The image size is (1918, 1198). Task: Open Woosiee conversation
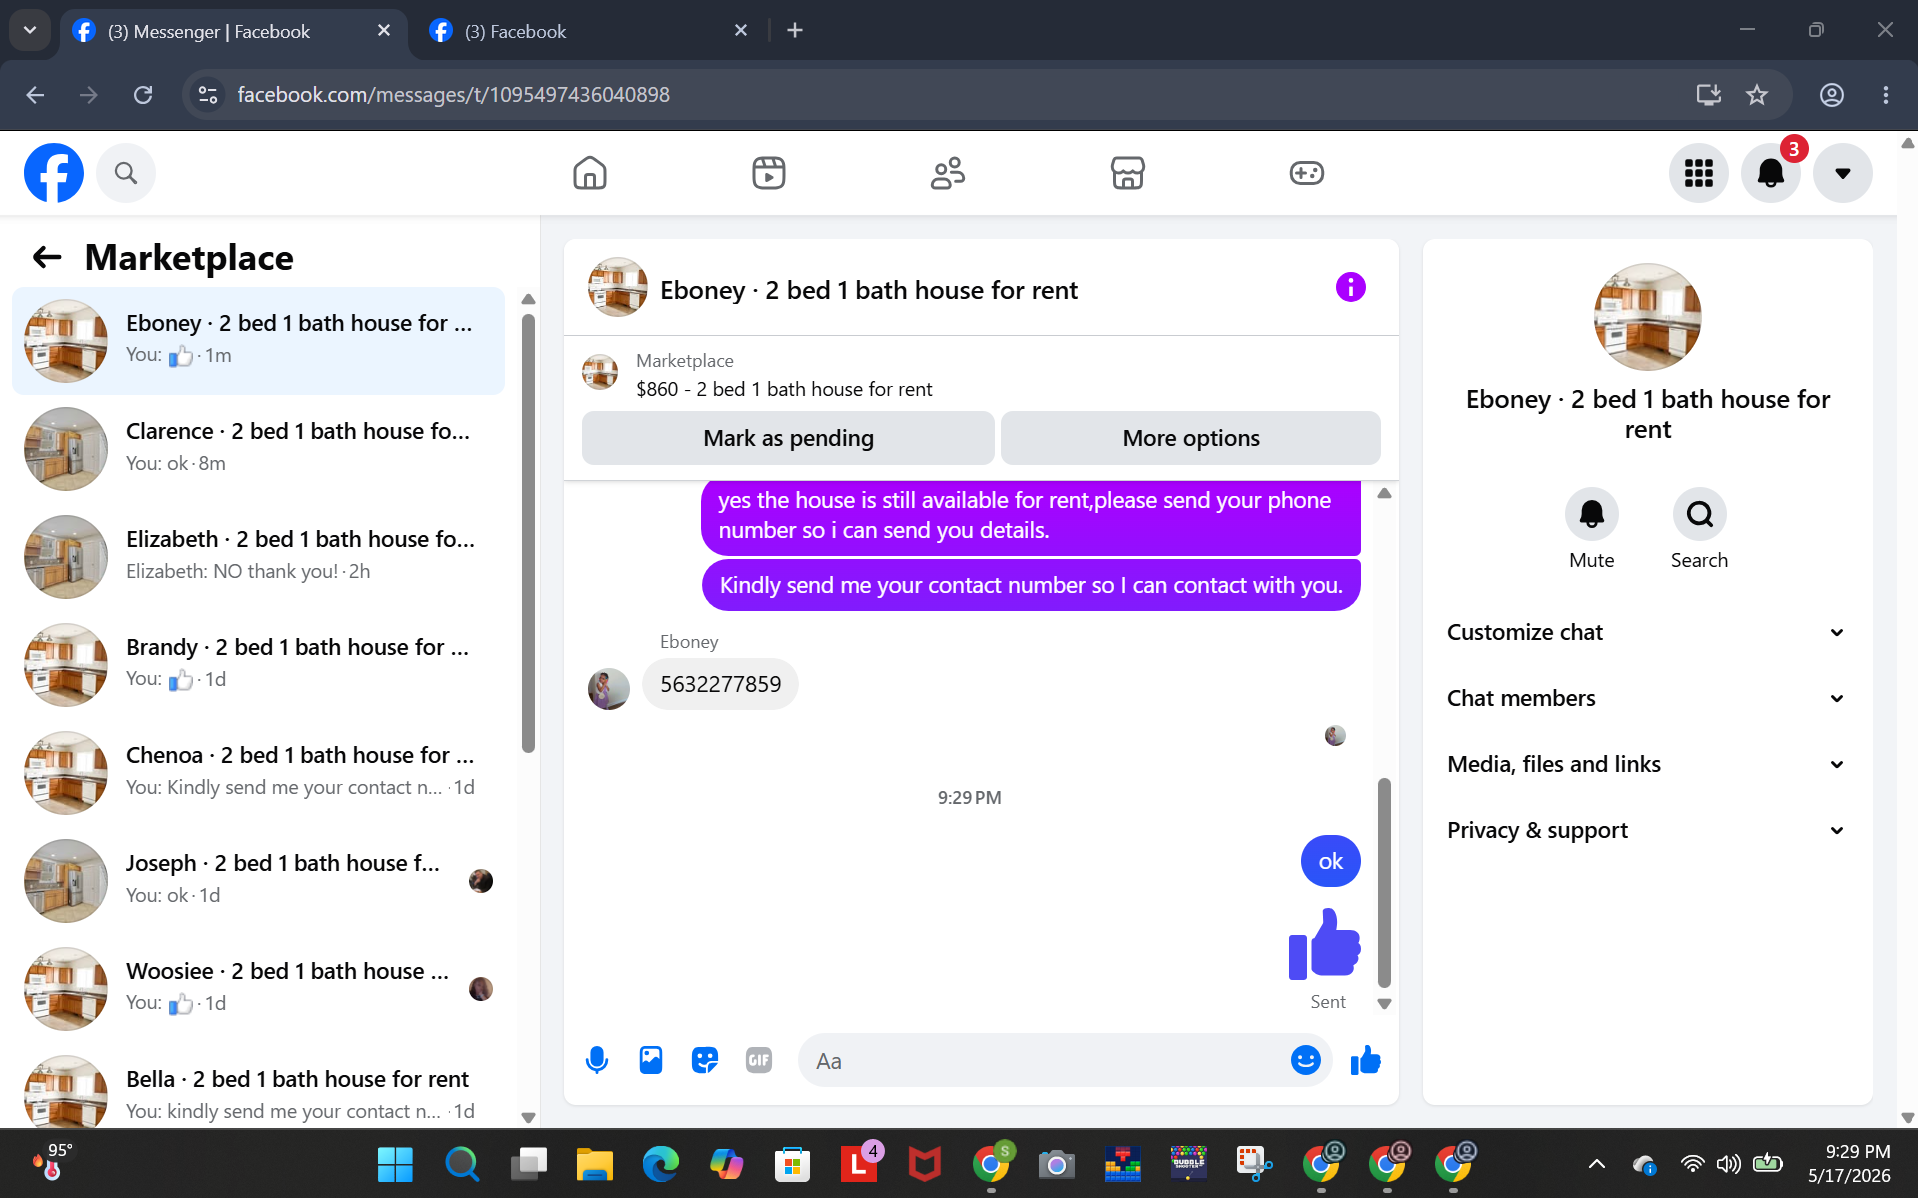[x=258, y=988]
